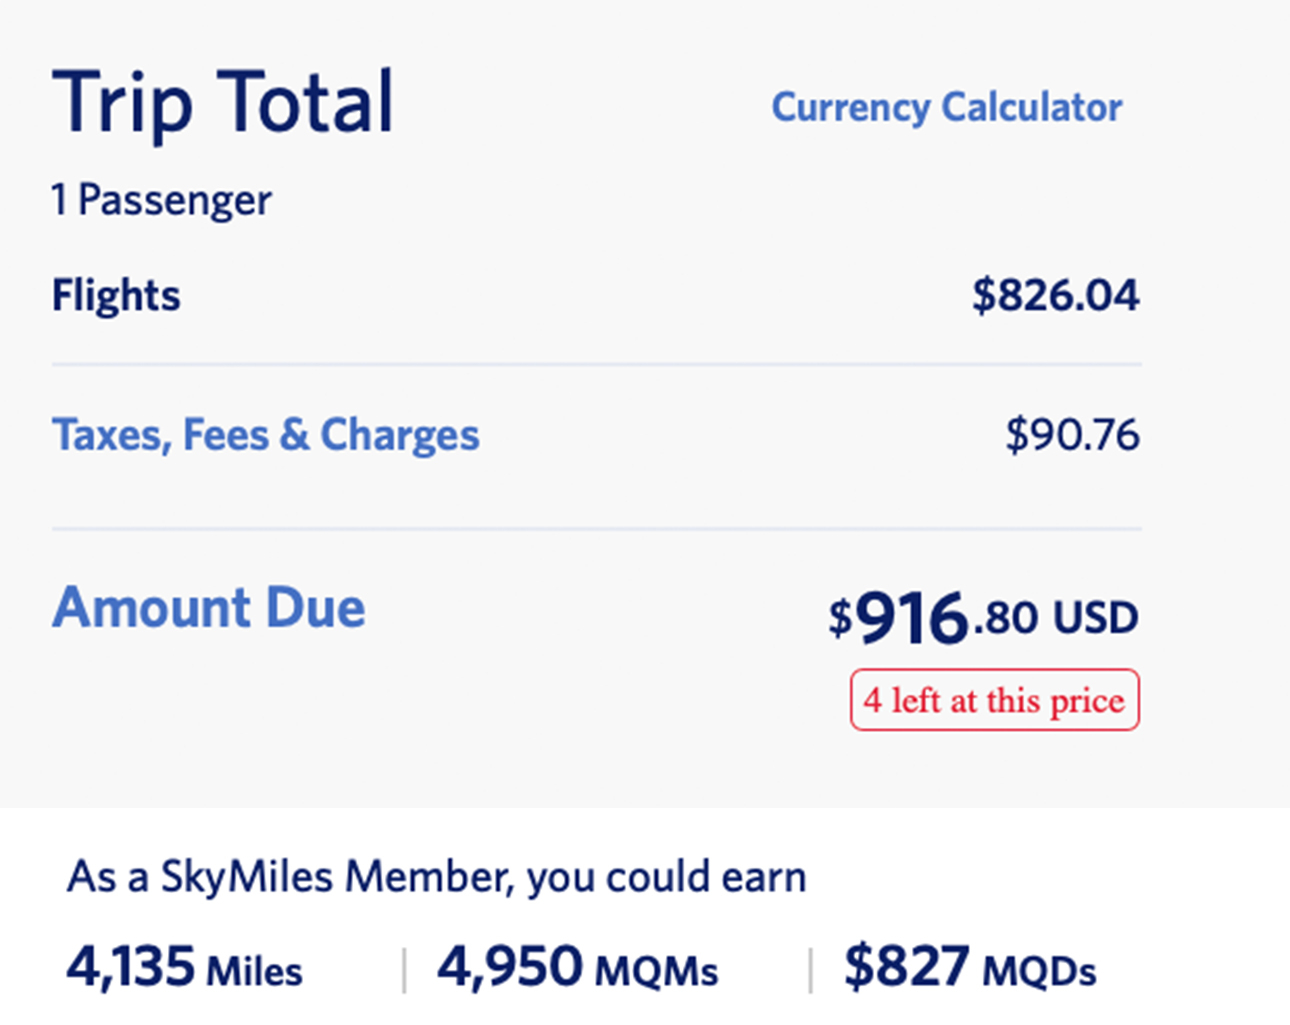The image size is (1290, 1025).
Task: Click the $826.04 flights price
Action: tap(1055, 296)
